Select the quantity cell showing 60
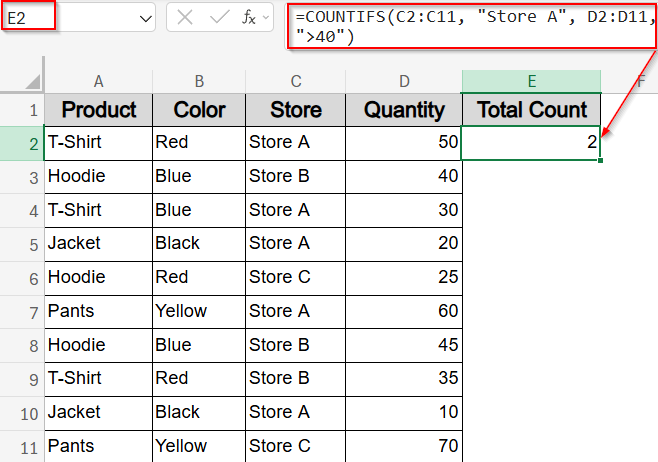 pyautogui.click(x=404, y=312)
